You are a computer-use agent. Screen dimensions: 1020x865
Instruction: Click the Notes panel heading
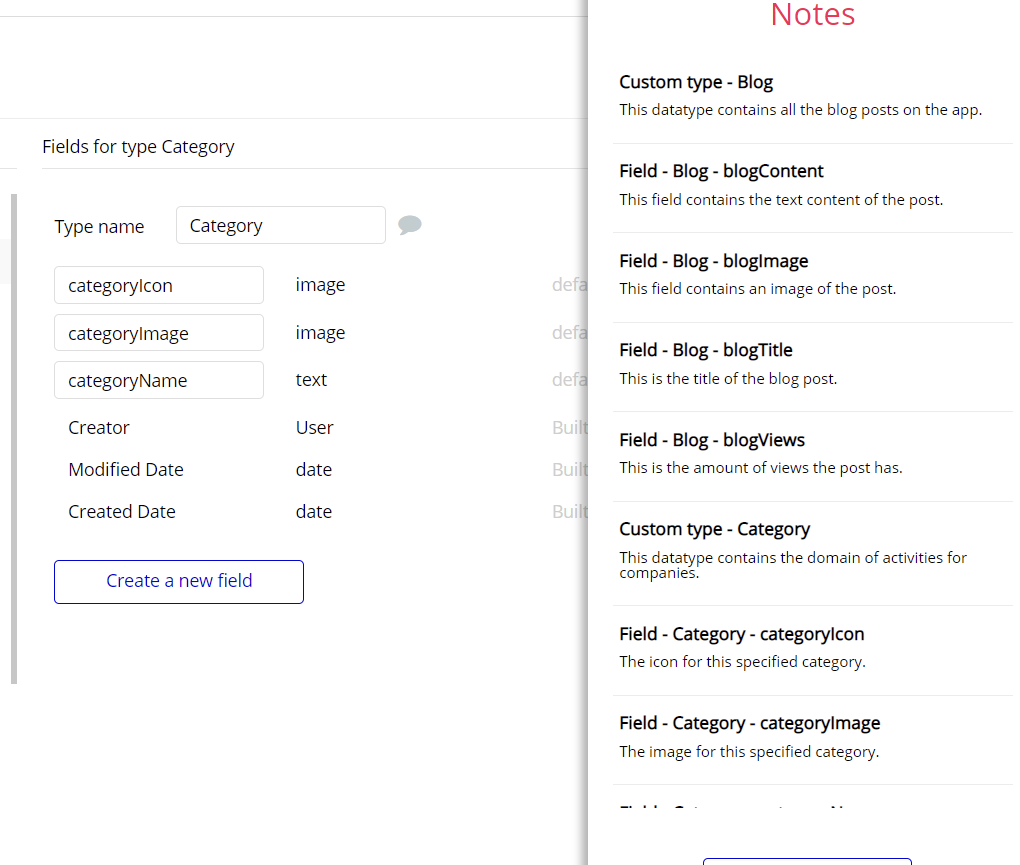[x=812, y=15]
